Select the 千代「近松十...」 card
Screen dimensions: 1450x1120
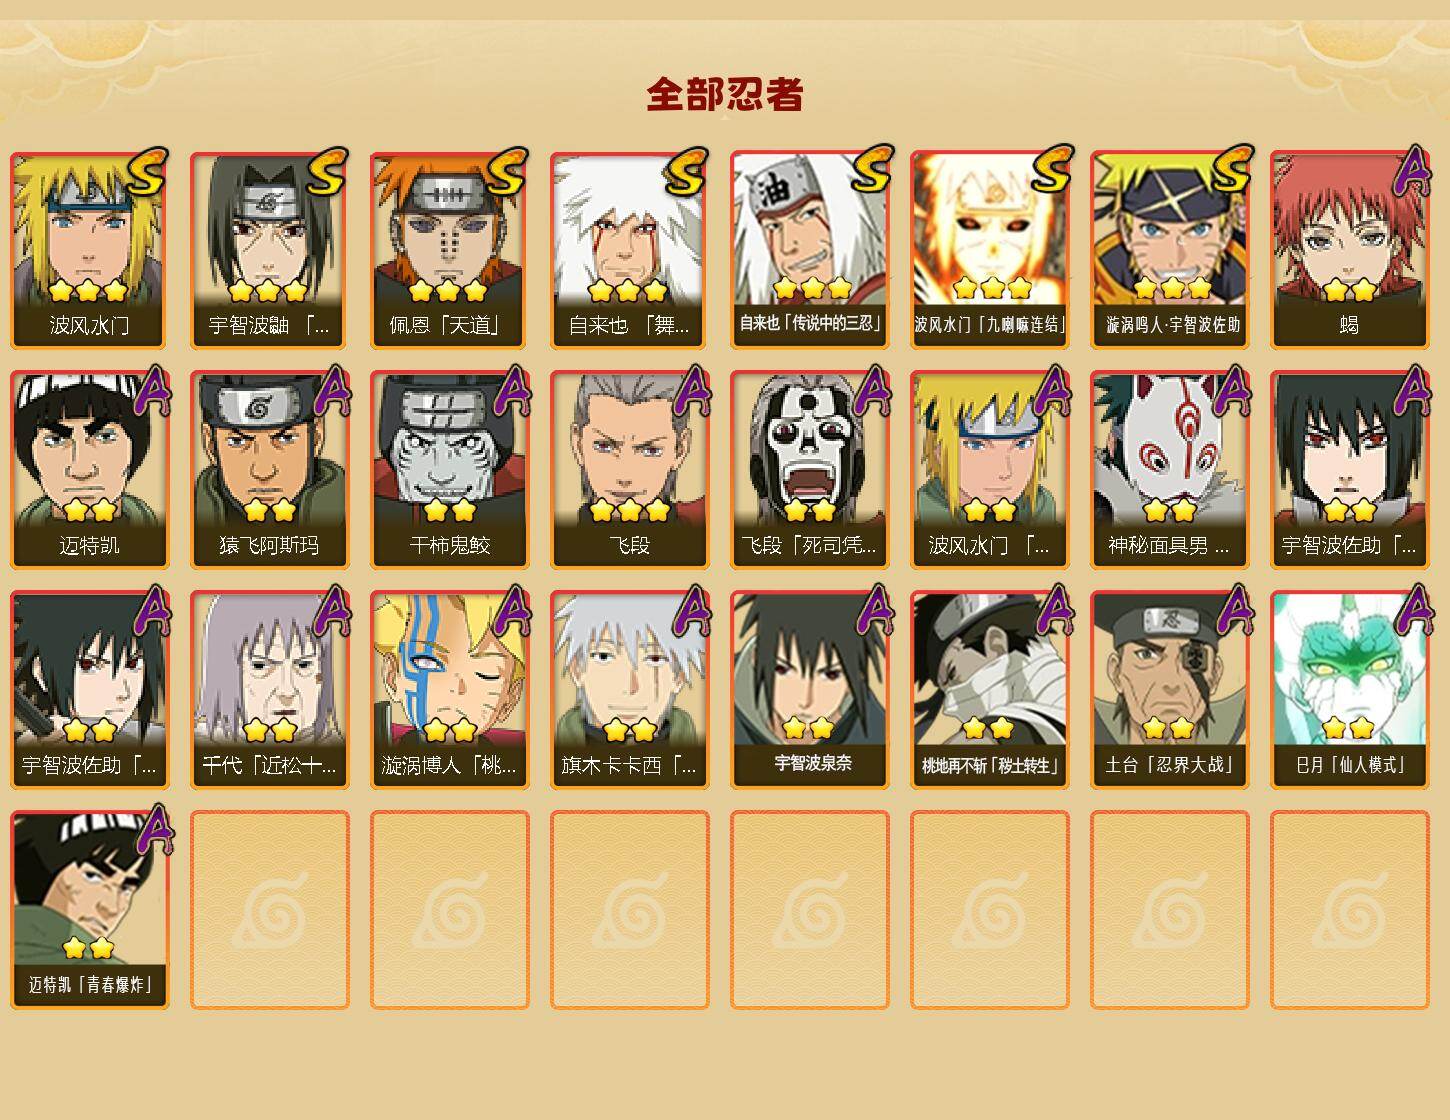(x=270, y=690)
